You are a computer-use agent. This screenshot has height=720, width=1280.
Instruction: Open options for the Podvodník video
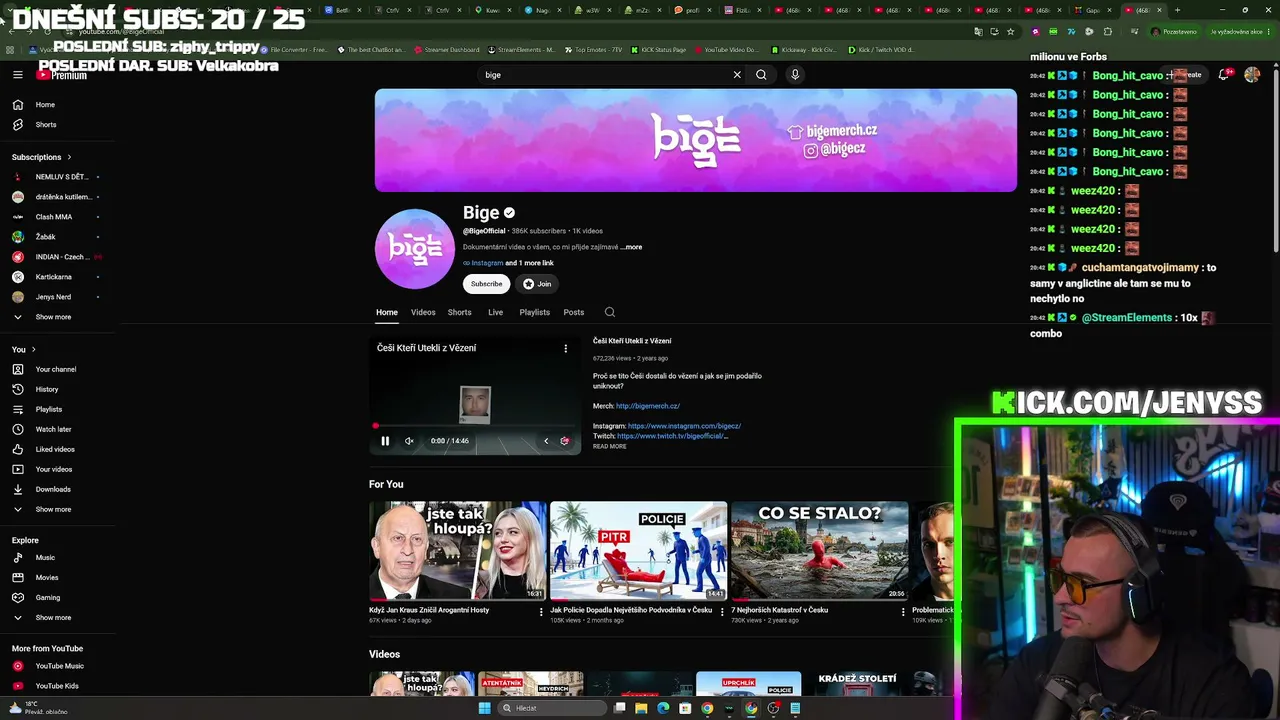pos(722,612)
